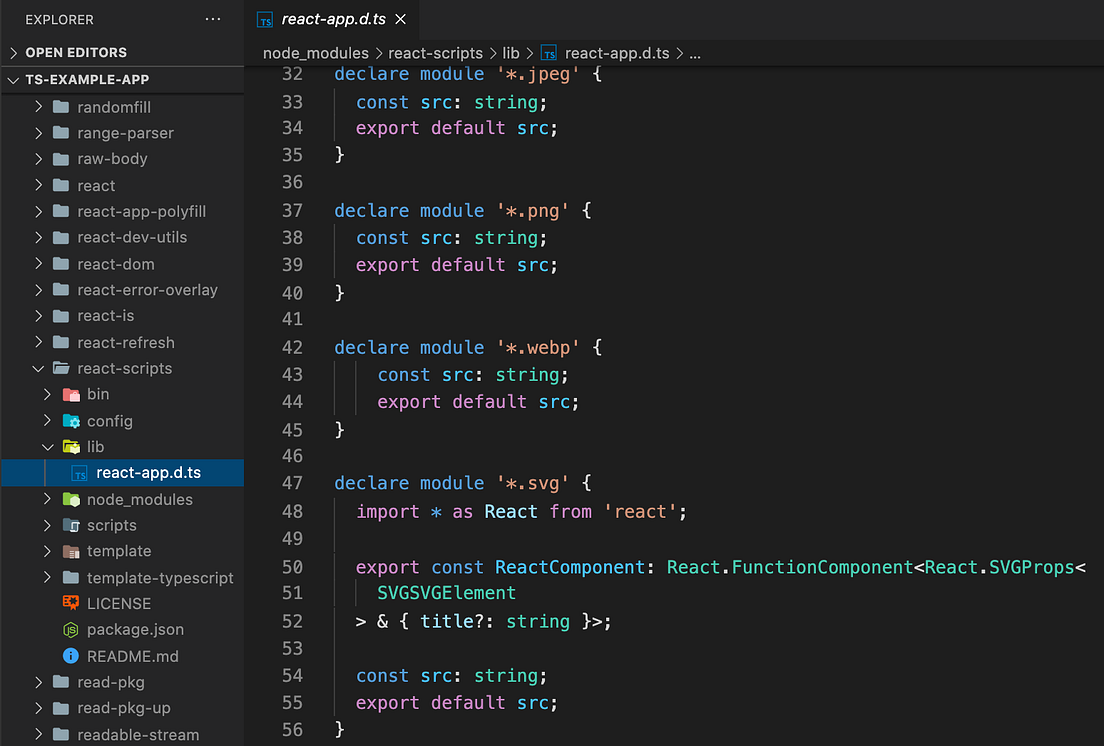Collapse the TS-EXAMPLE-APP root folder
Image resolution: width=1104 pixels, height=746 pixels.
click(13, 80)
